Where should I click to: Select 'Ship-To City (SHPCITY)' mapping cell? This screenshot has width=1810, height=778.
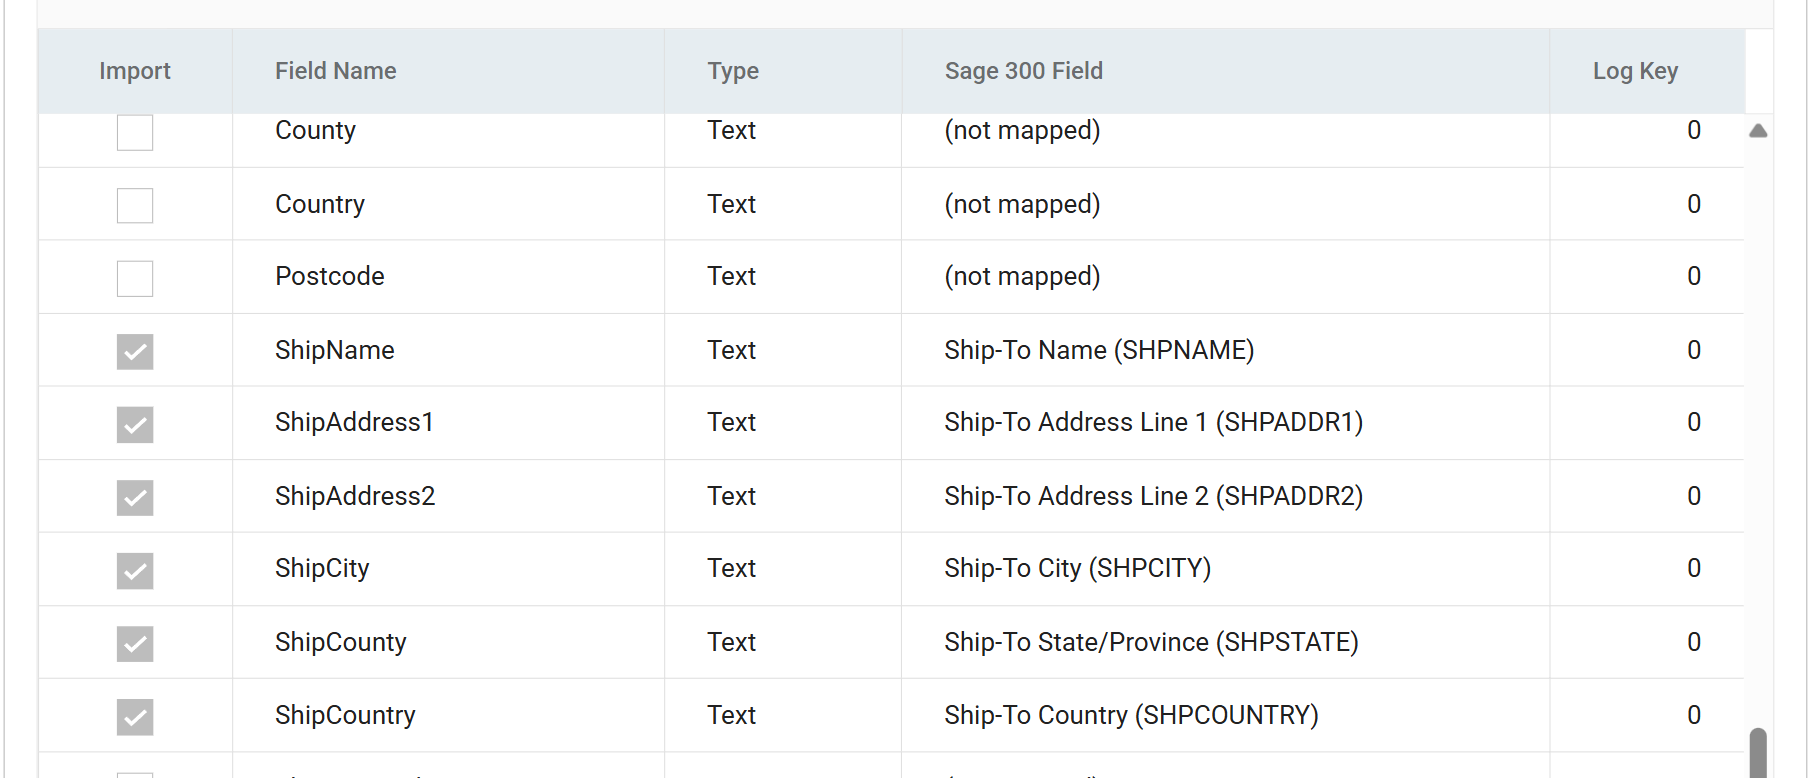[1226, 569]
